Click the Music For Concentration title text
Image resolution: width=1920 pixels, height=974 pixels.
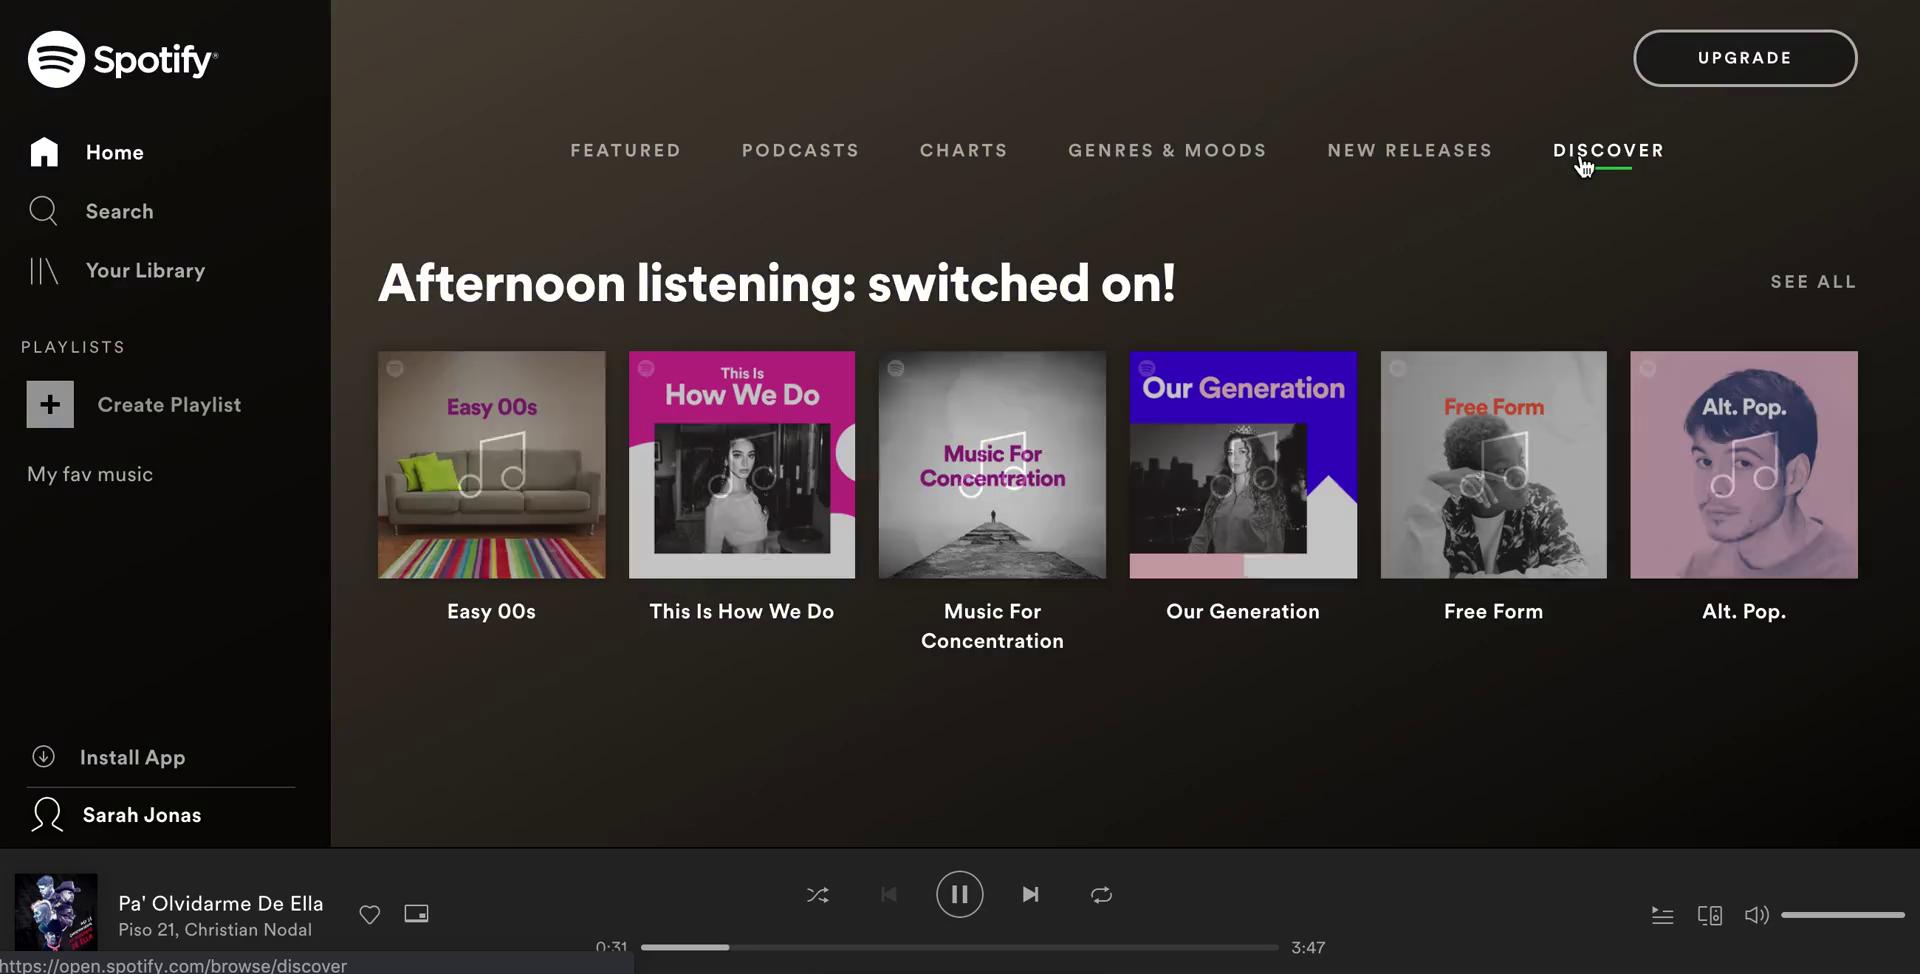pyautogui.click(x=992, y=626)
